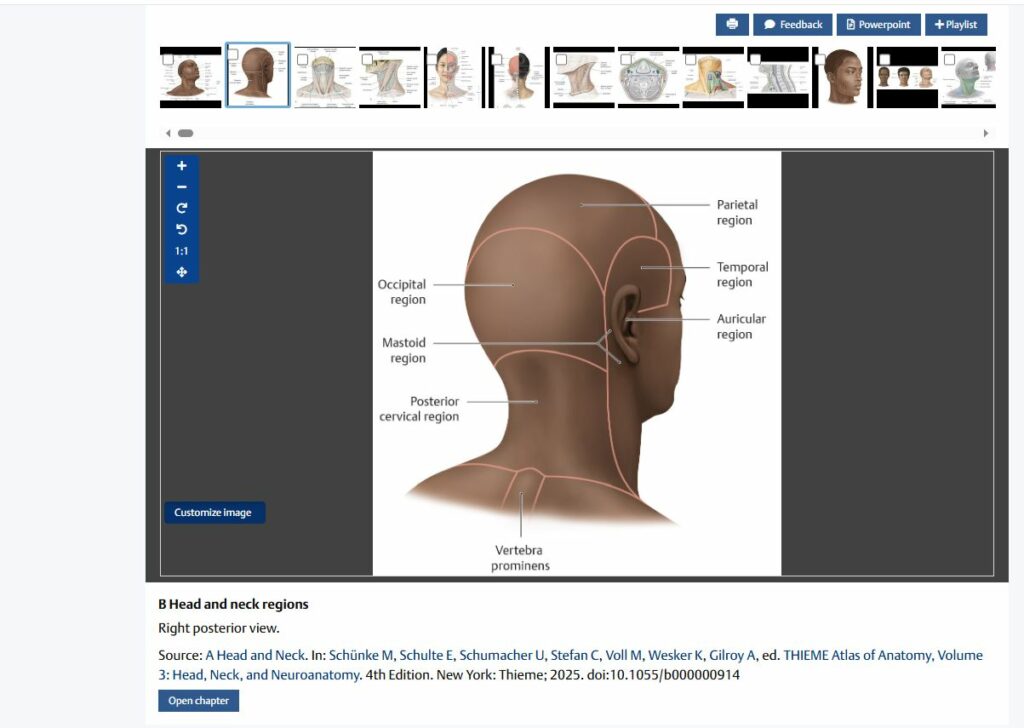Select the checkbox on the third thumbnail
The image size is (1024, 728).
pos(302,60)
